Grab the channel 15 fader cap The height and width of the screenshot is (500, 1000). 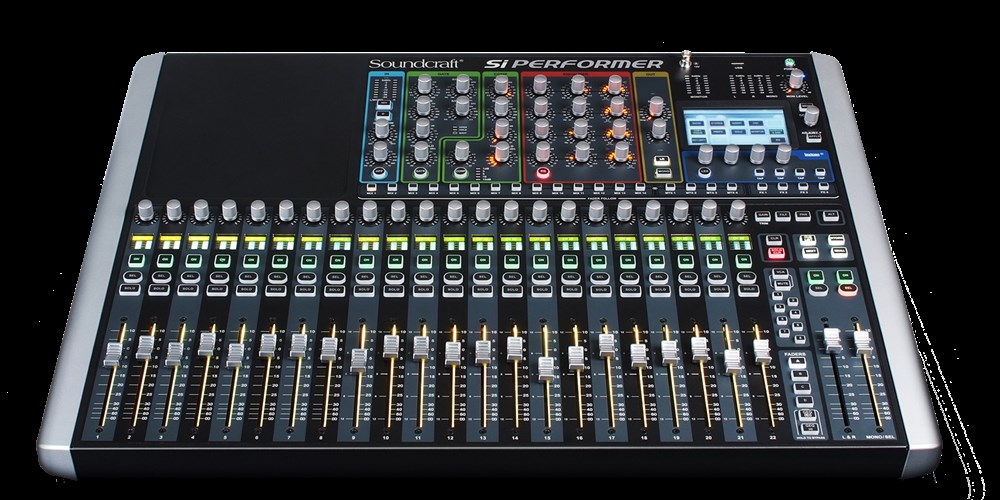click(x=545, y=368)
